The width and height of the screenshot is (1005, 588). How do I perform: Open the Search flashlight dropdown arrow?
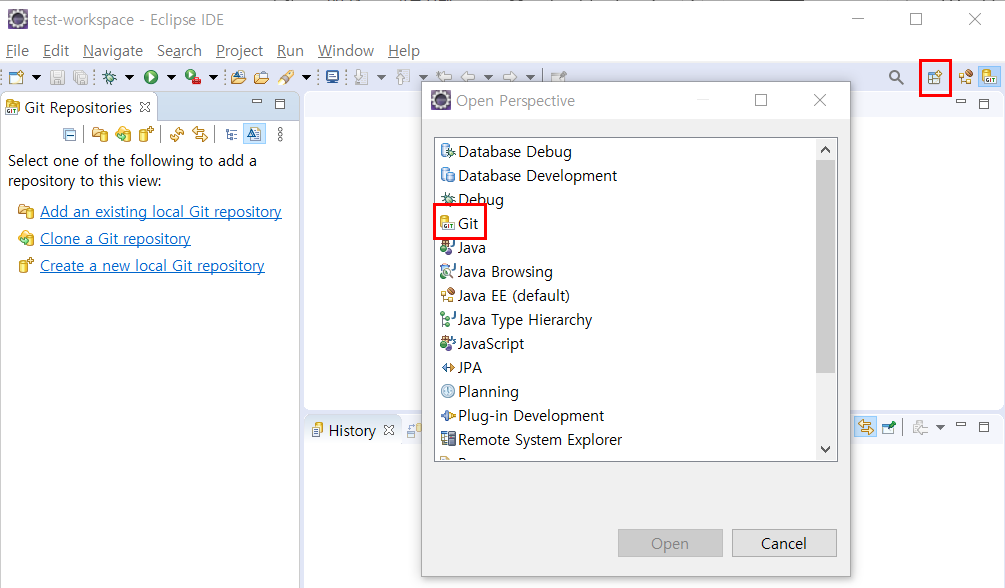306,78
